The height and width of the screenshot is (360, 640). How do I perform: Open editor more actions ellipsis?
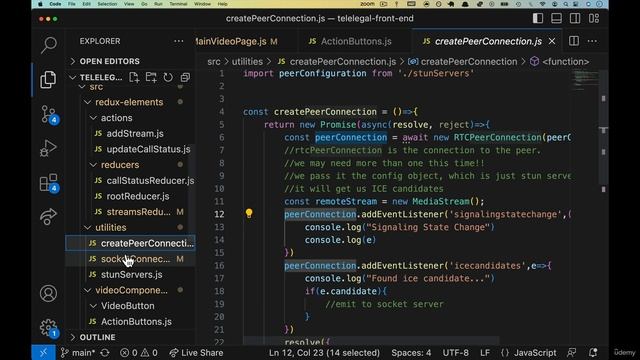click(x=592, y=41)
